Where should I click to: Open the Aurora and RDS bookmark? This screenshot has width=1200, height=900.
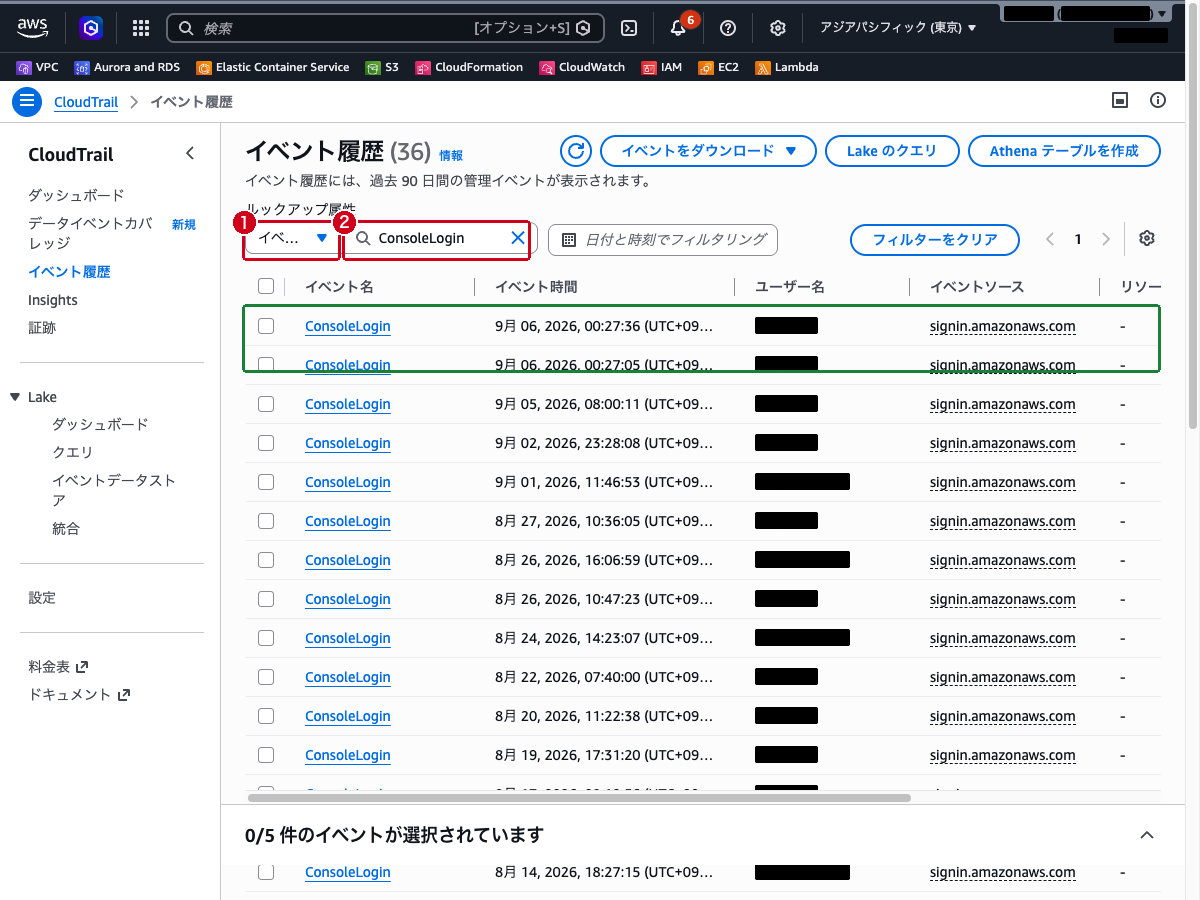[x=127, y=67]
